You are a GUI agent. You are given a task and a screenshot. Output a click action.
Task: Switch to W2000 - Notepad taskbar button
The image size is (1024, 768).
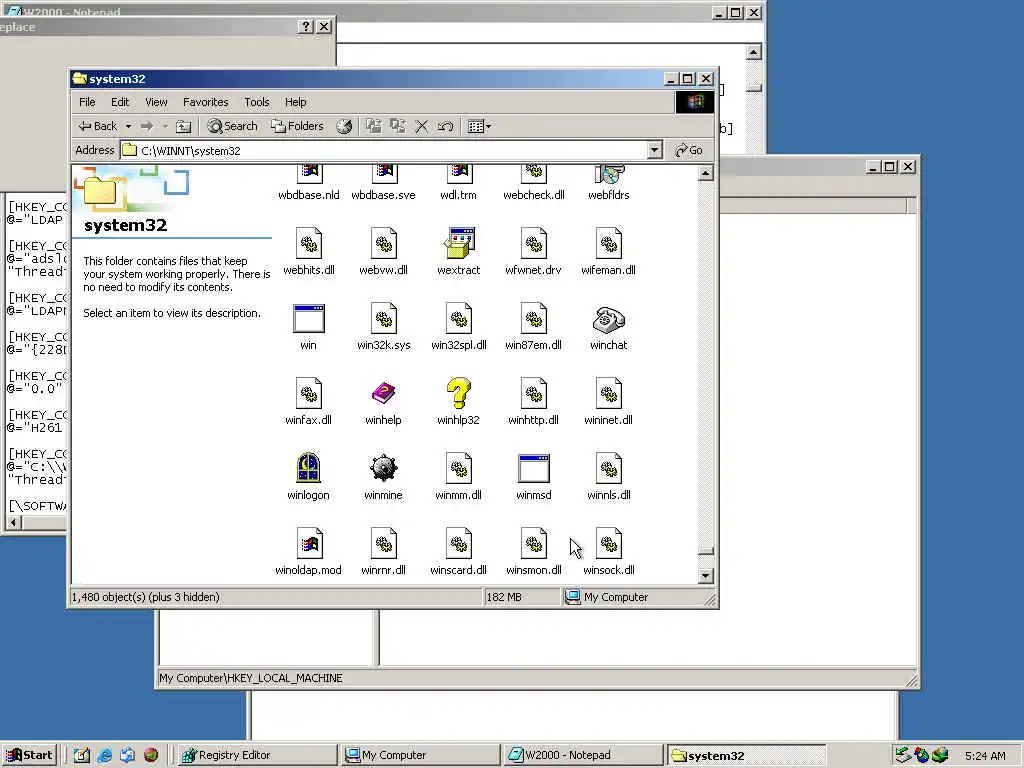[583, 755]
